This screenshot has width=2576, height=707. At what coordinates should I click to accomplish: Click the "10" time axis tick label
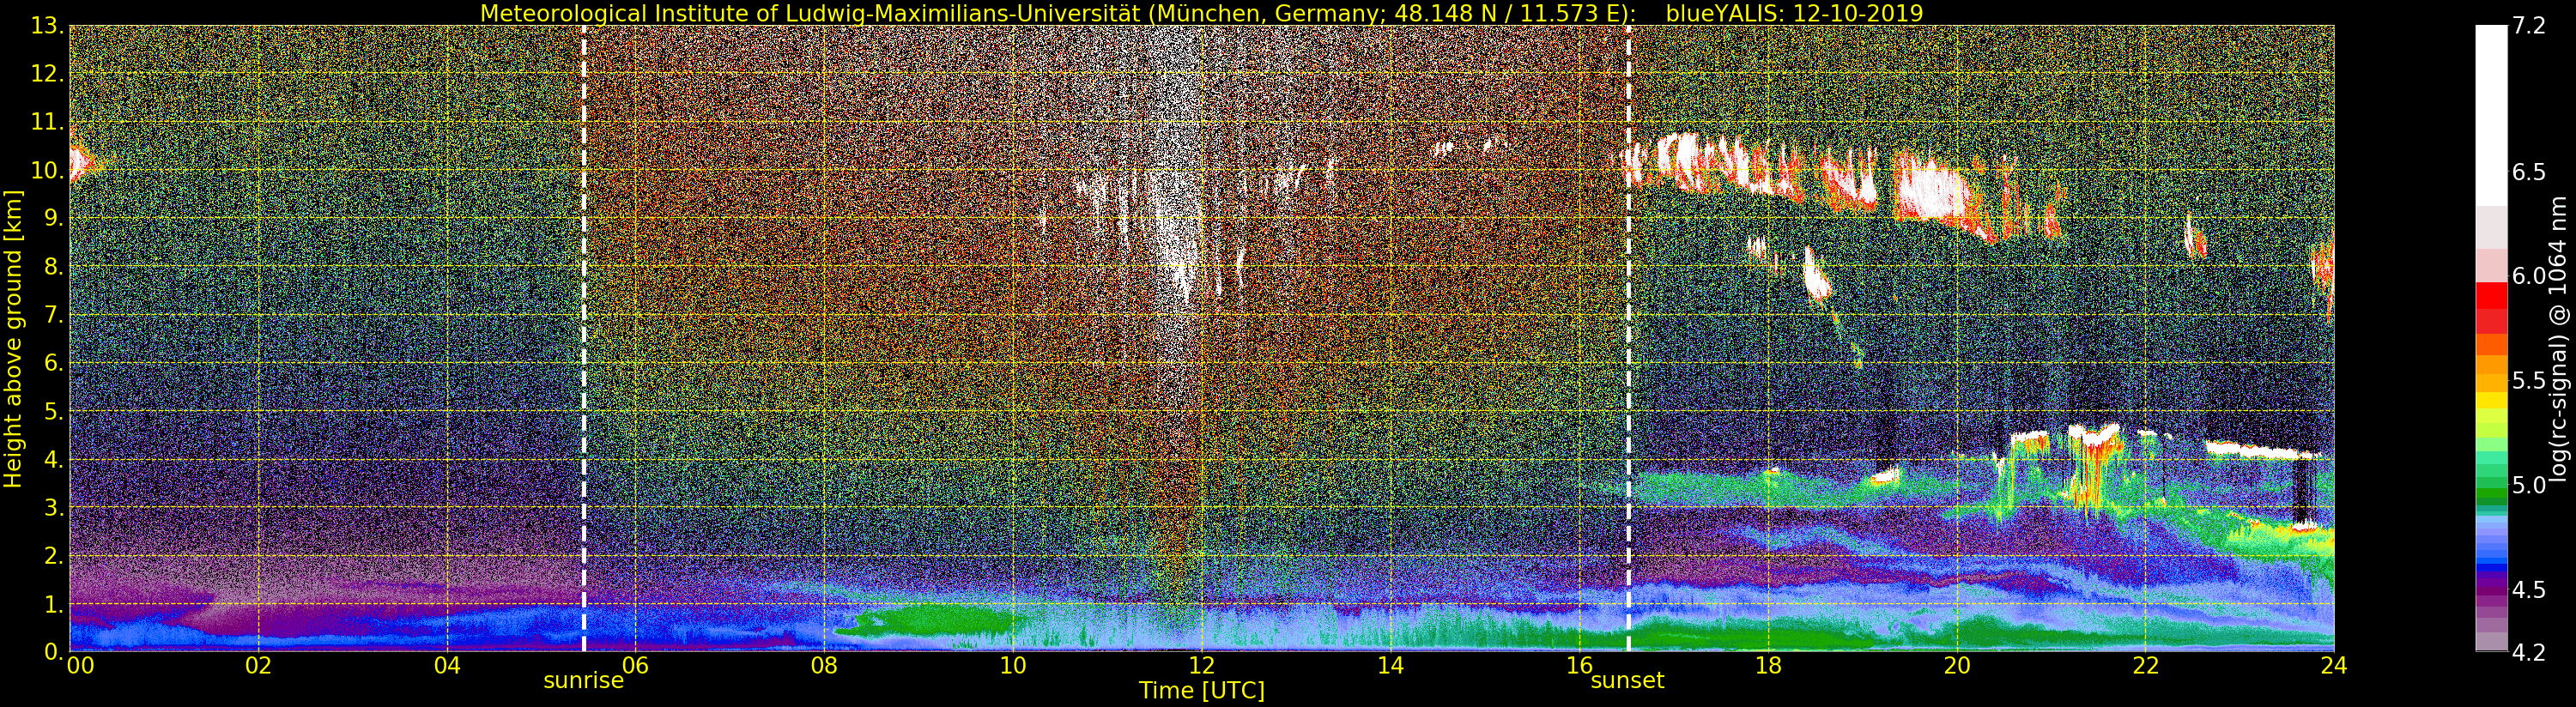tap(1013, 666)
